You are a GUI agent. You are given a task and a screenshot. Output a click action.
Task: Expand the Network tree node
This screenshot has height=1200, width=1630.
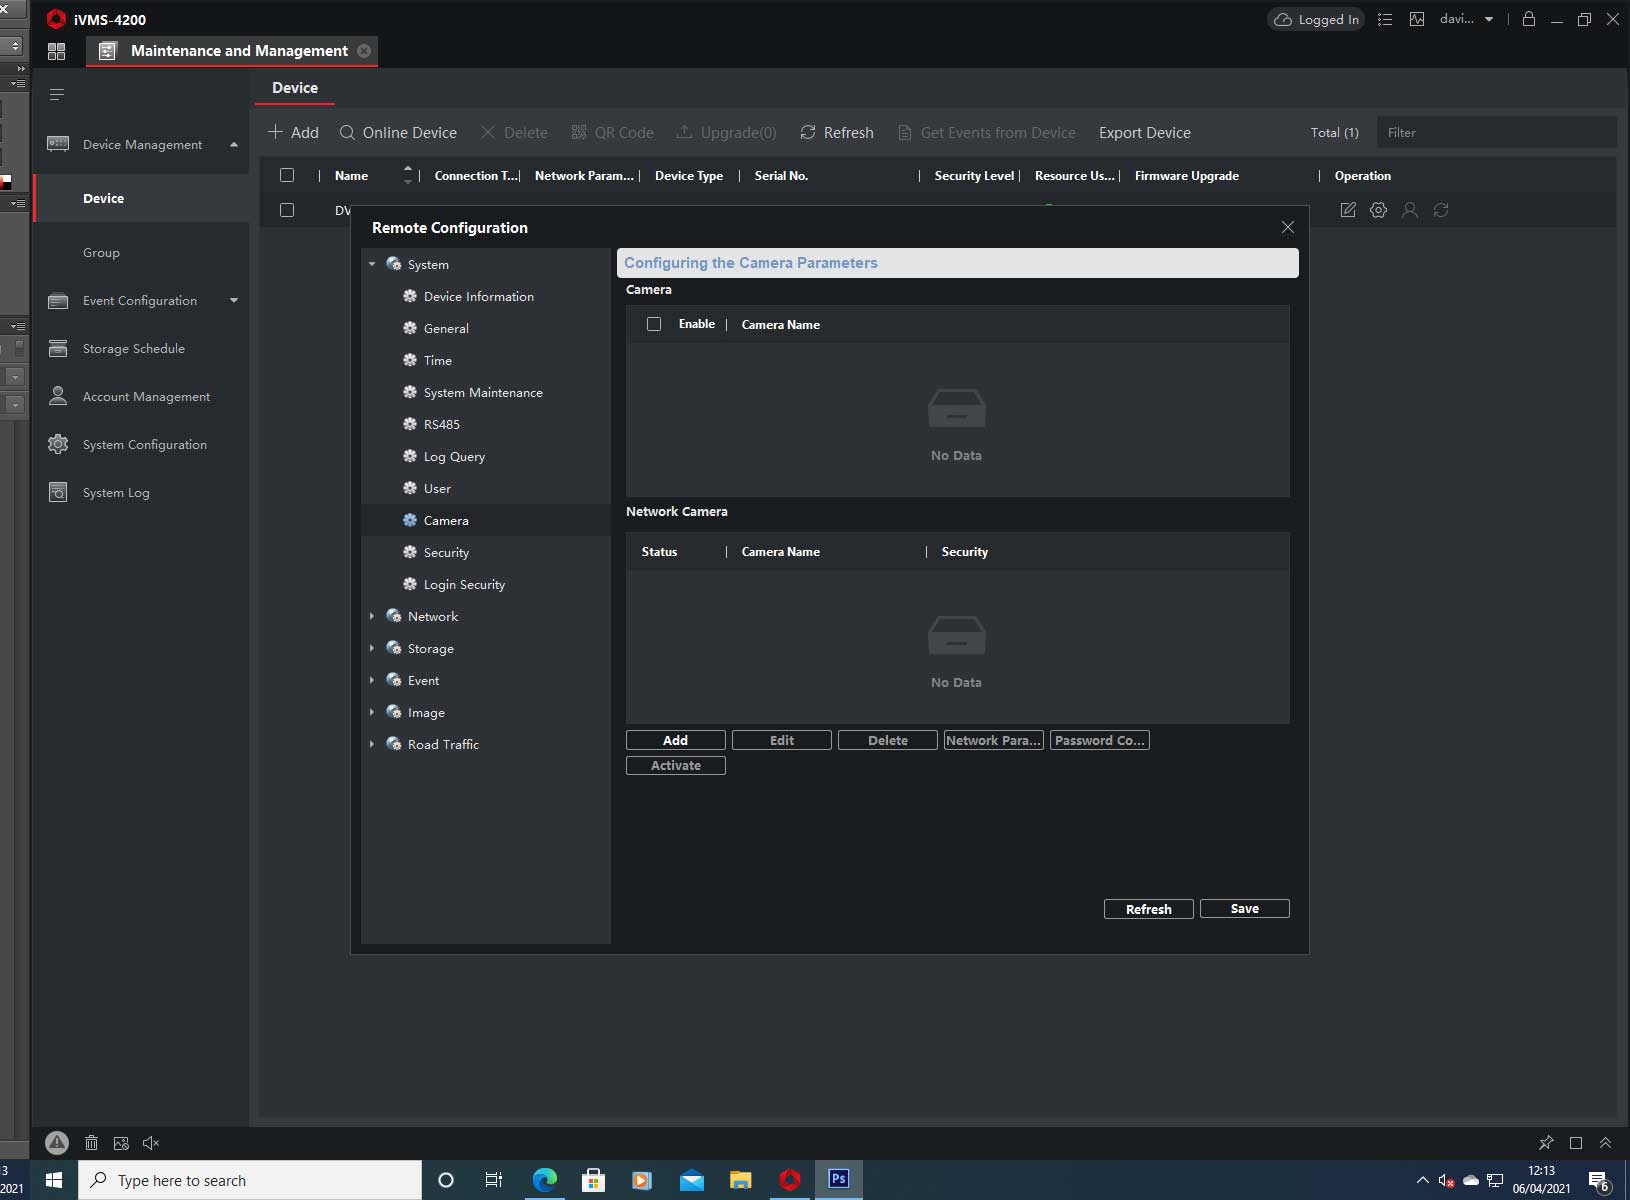coord(372,617)
